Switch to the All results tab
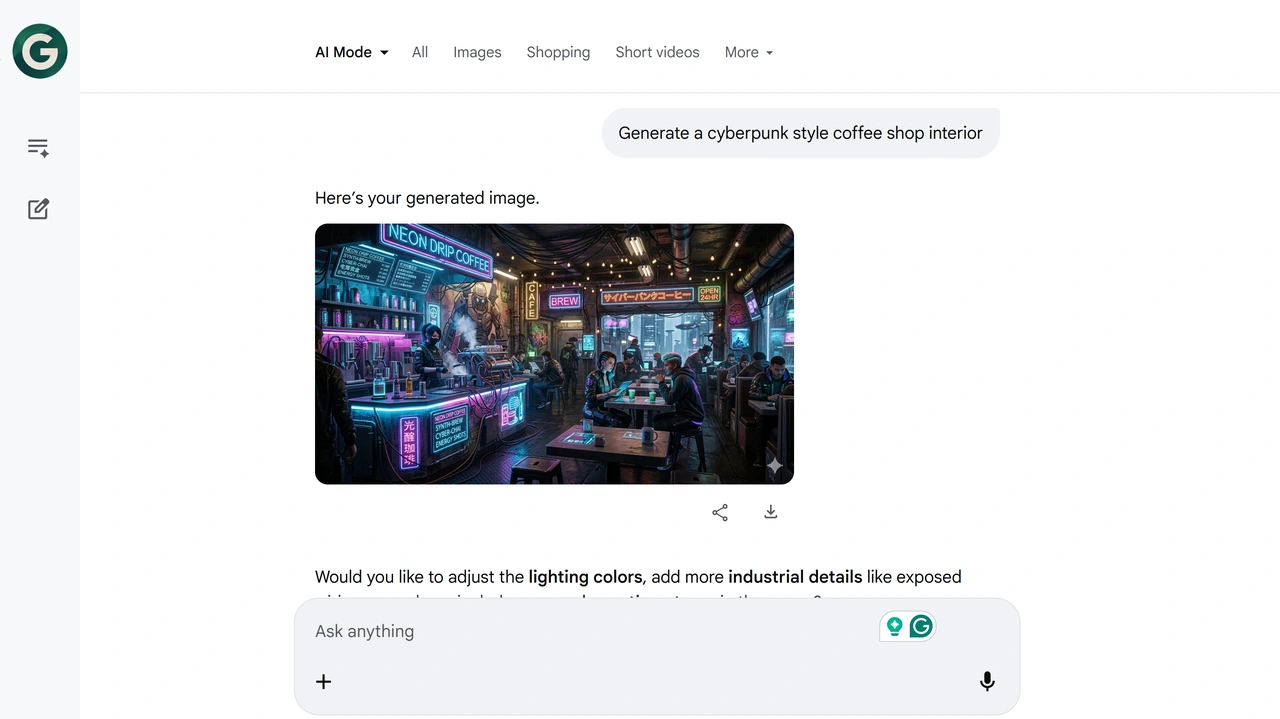This screenshot has height=719, width=1280. (420, 52)
